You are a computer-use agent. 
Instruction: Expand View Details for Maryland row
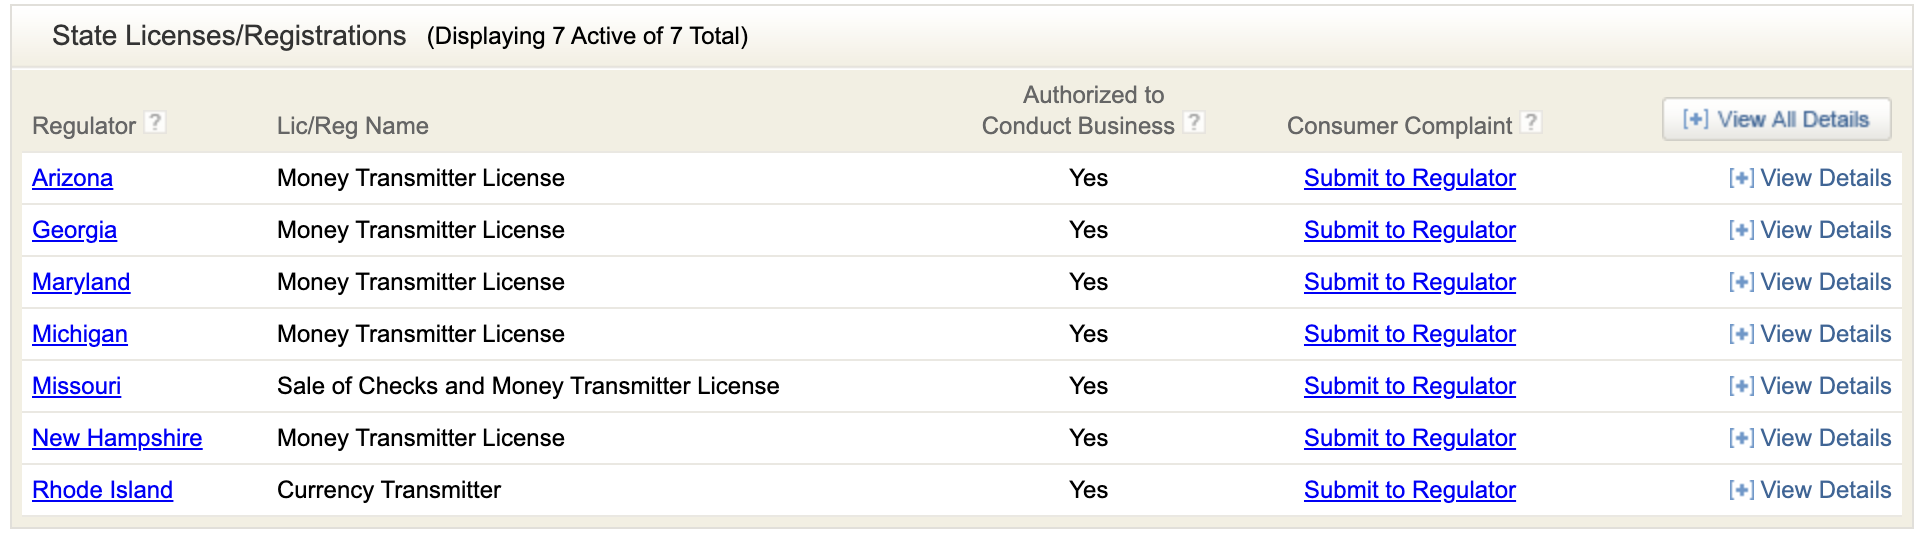point(1810,282)
